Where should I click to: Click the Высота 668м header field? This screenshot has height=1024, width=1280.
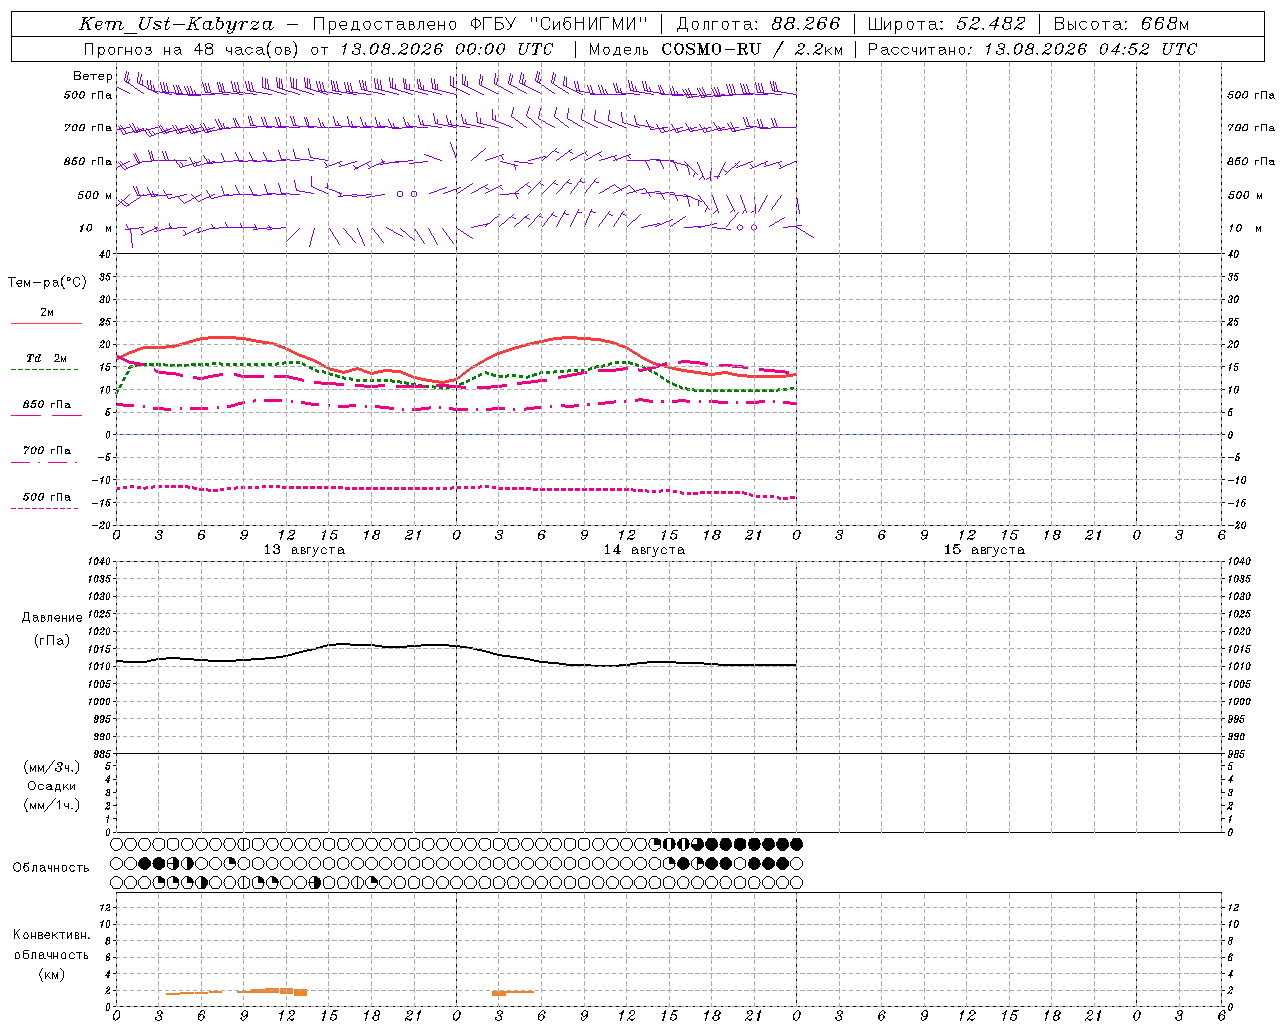1121,24
